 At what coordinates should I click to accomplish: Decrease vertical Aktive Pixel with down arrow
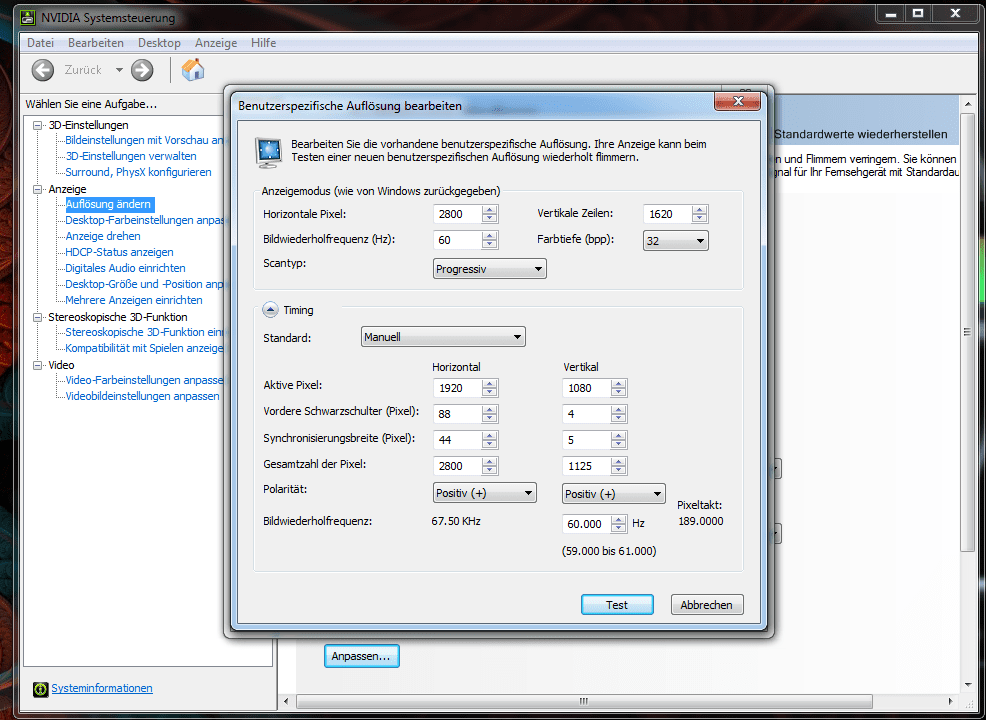619,392
